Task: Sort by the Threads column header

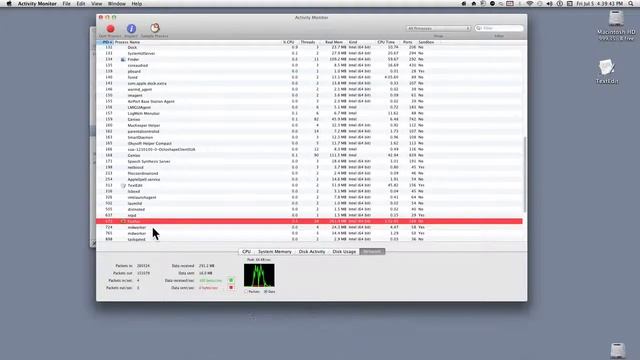Action: 309,42
